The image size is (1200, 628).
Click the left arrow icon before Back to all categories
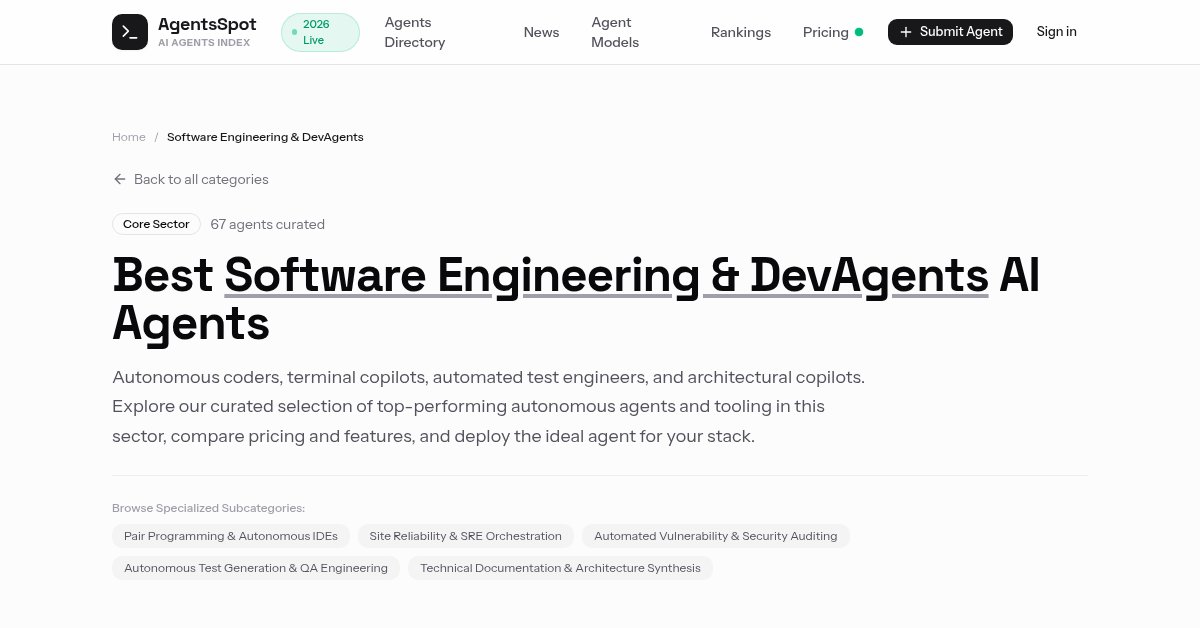120,179
